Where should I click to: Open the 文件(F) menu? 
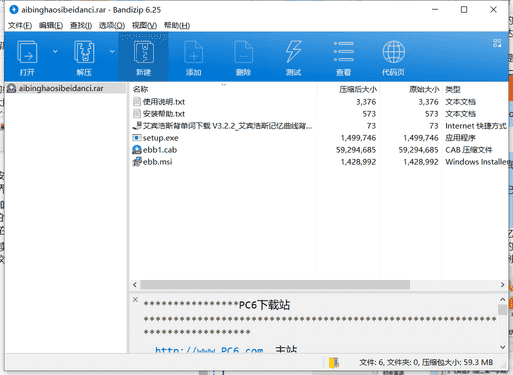click(x=20, y=26)
